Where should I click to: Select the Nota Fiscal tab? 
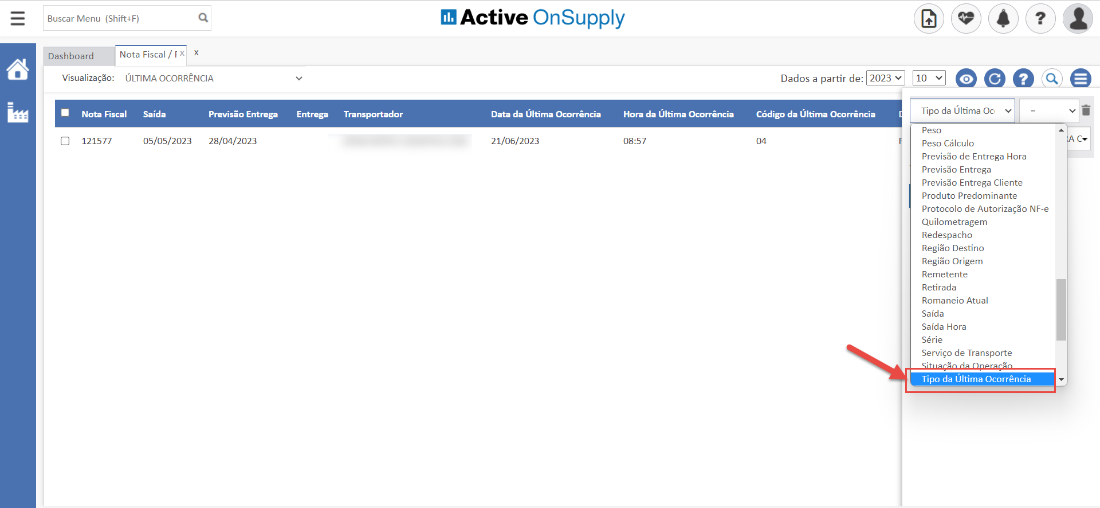point(147,54)
